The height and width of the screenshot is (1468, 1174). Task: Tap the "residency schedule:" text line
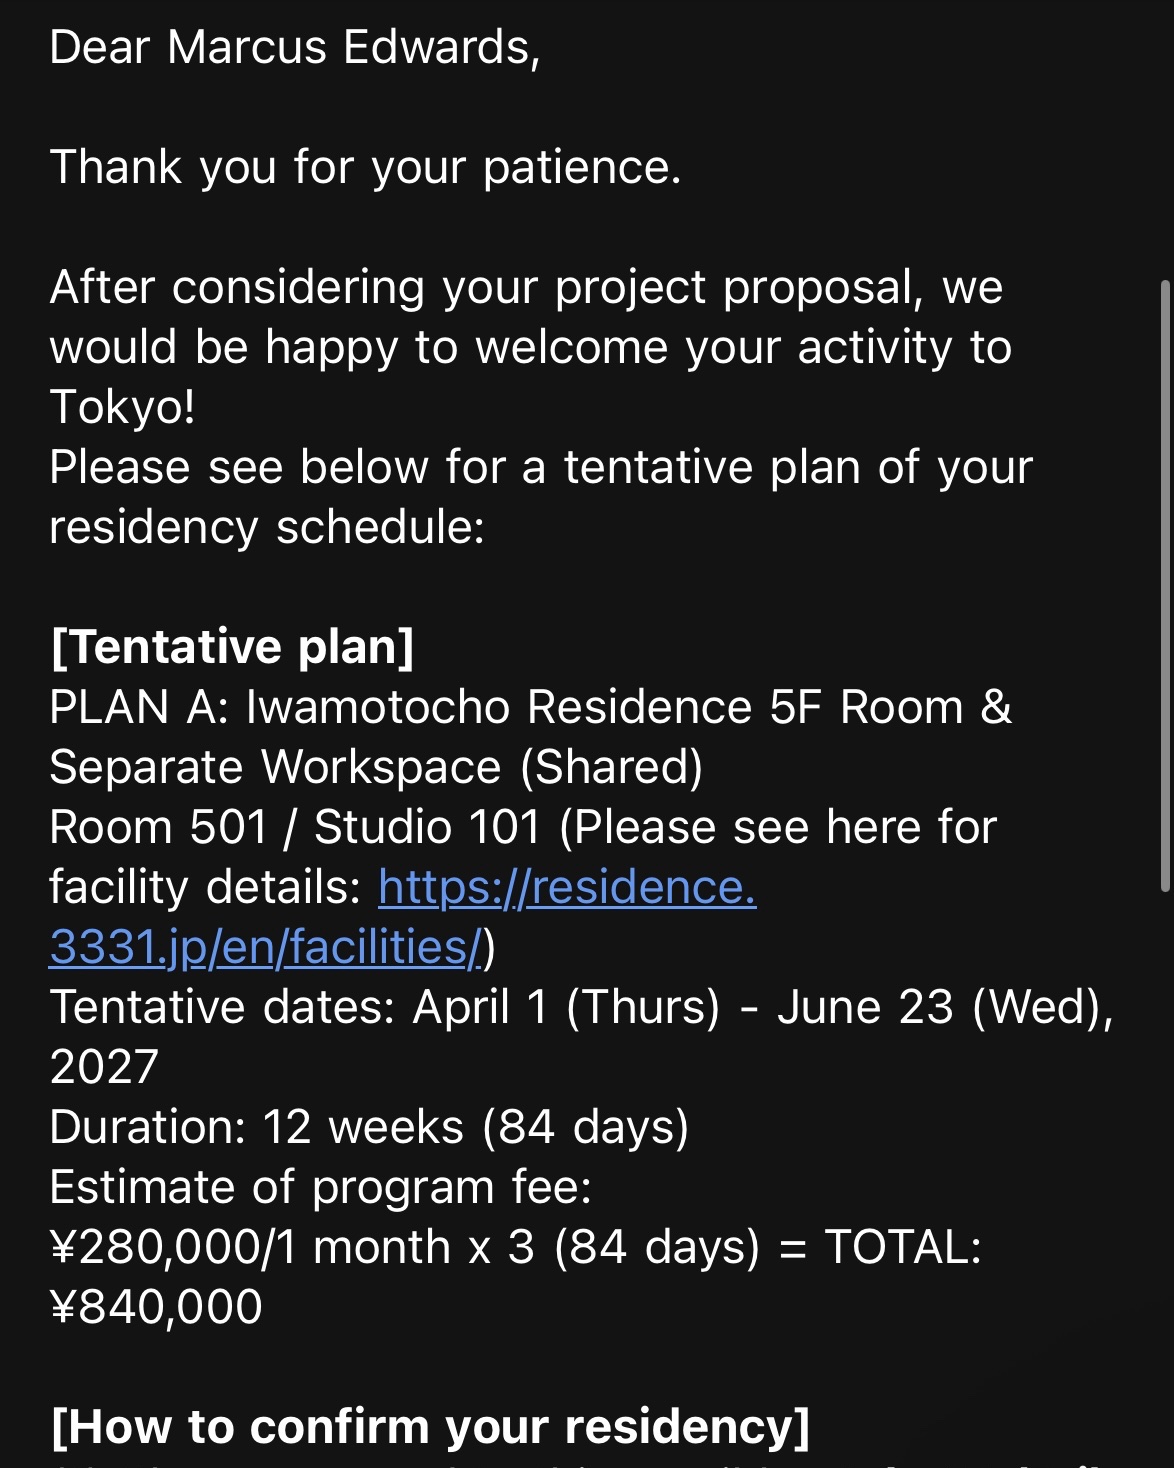267,527
